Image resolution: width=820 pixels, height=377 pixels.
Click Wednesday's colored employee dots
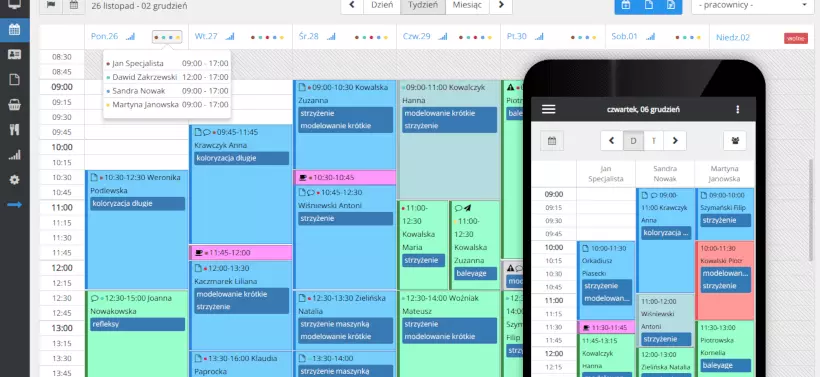(x=371, y=37)
